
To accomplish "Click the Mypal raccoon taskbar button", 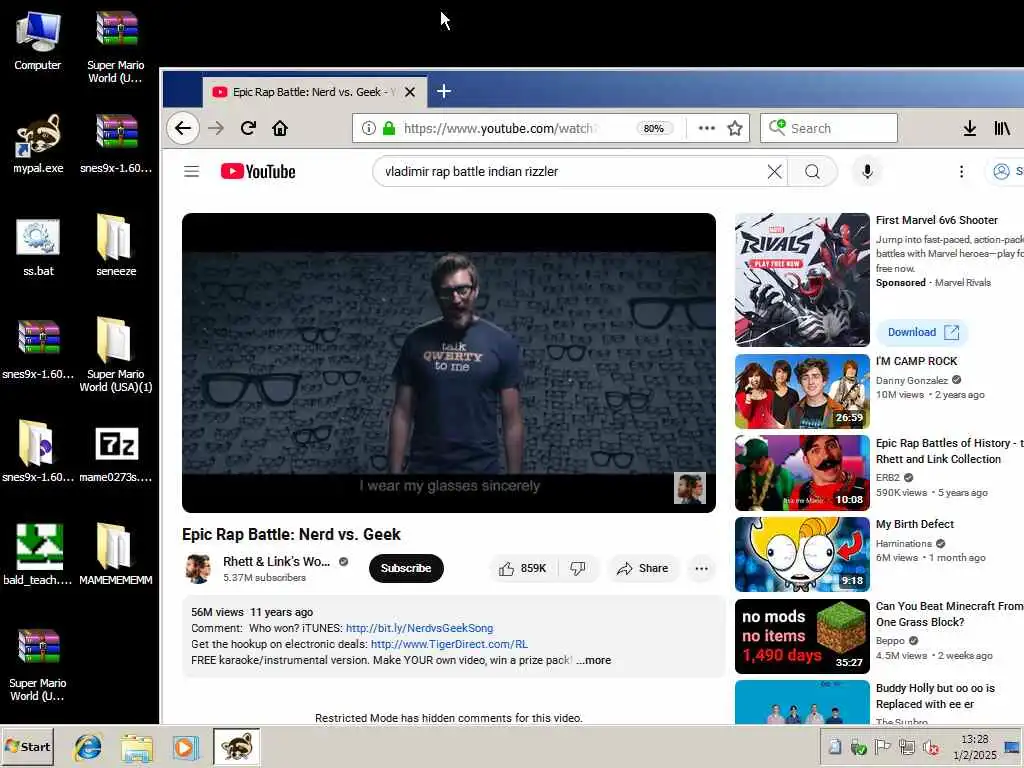I will (236, 746).
